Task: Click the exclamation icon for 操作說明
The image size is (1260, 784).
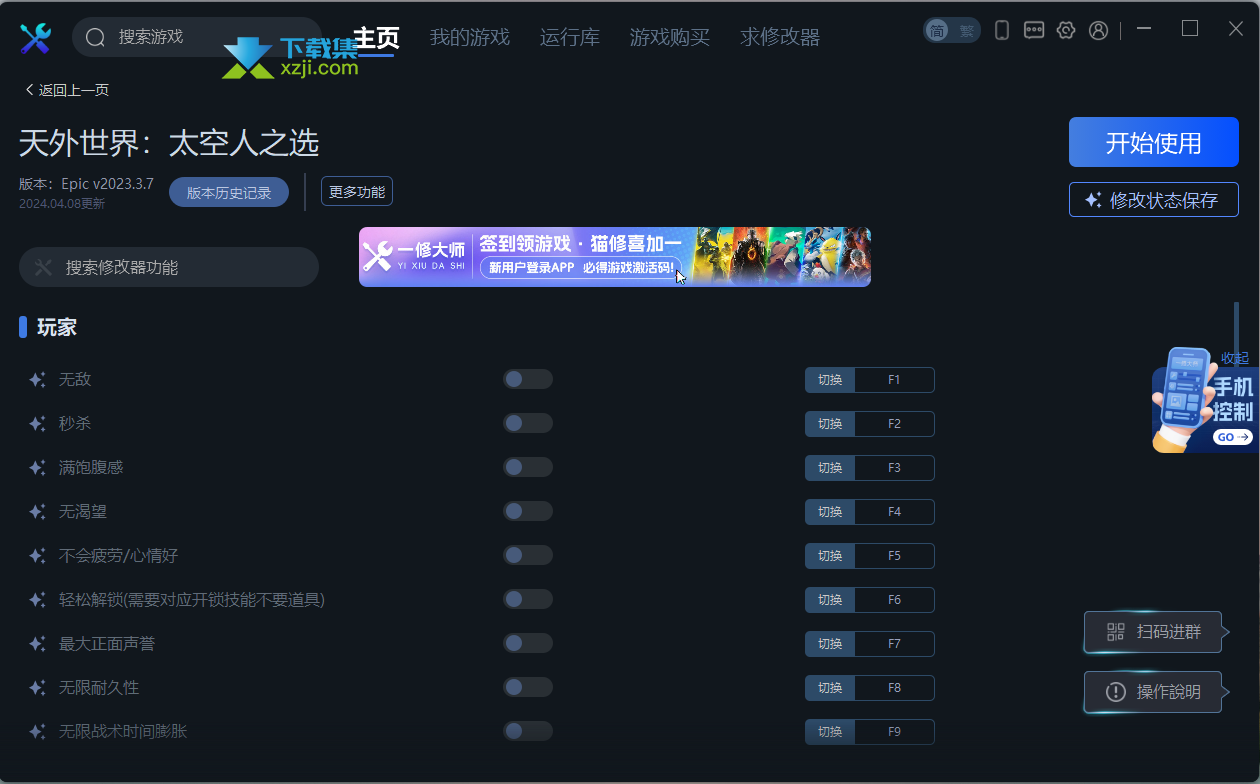Action: [1115, 692]
